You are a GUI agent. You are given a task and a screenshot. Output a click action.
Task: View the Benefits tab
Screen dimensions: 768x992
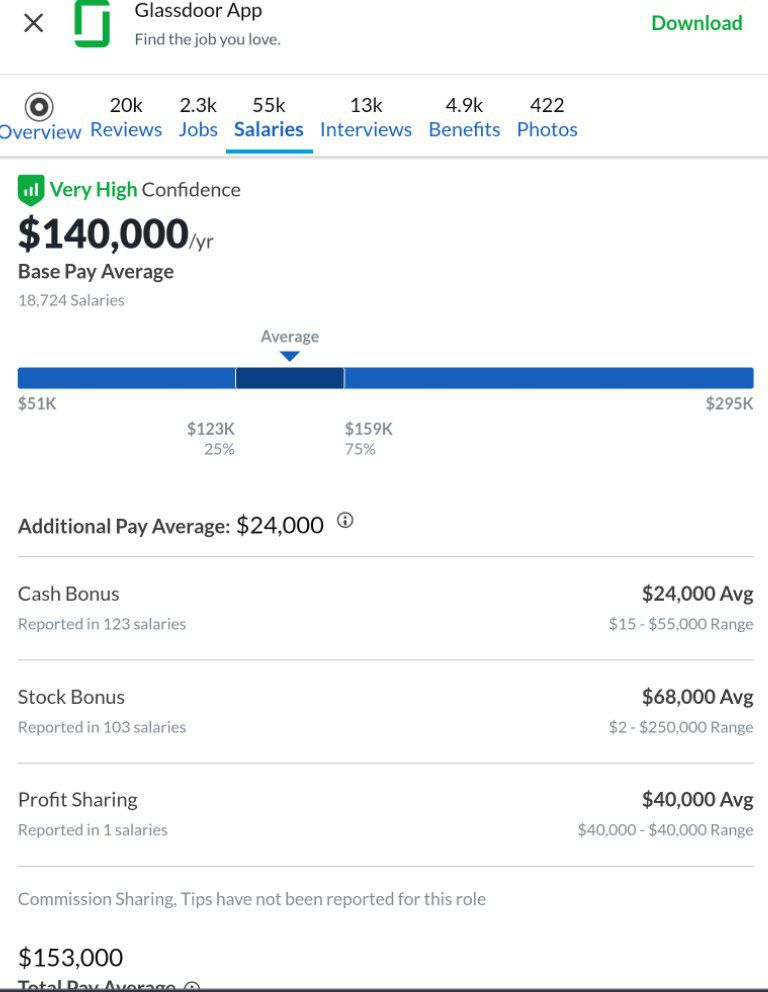pos(464,117)
